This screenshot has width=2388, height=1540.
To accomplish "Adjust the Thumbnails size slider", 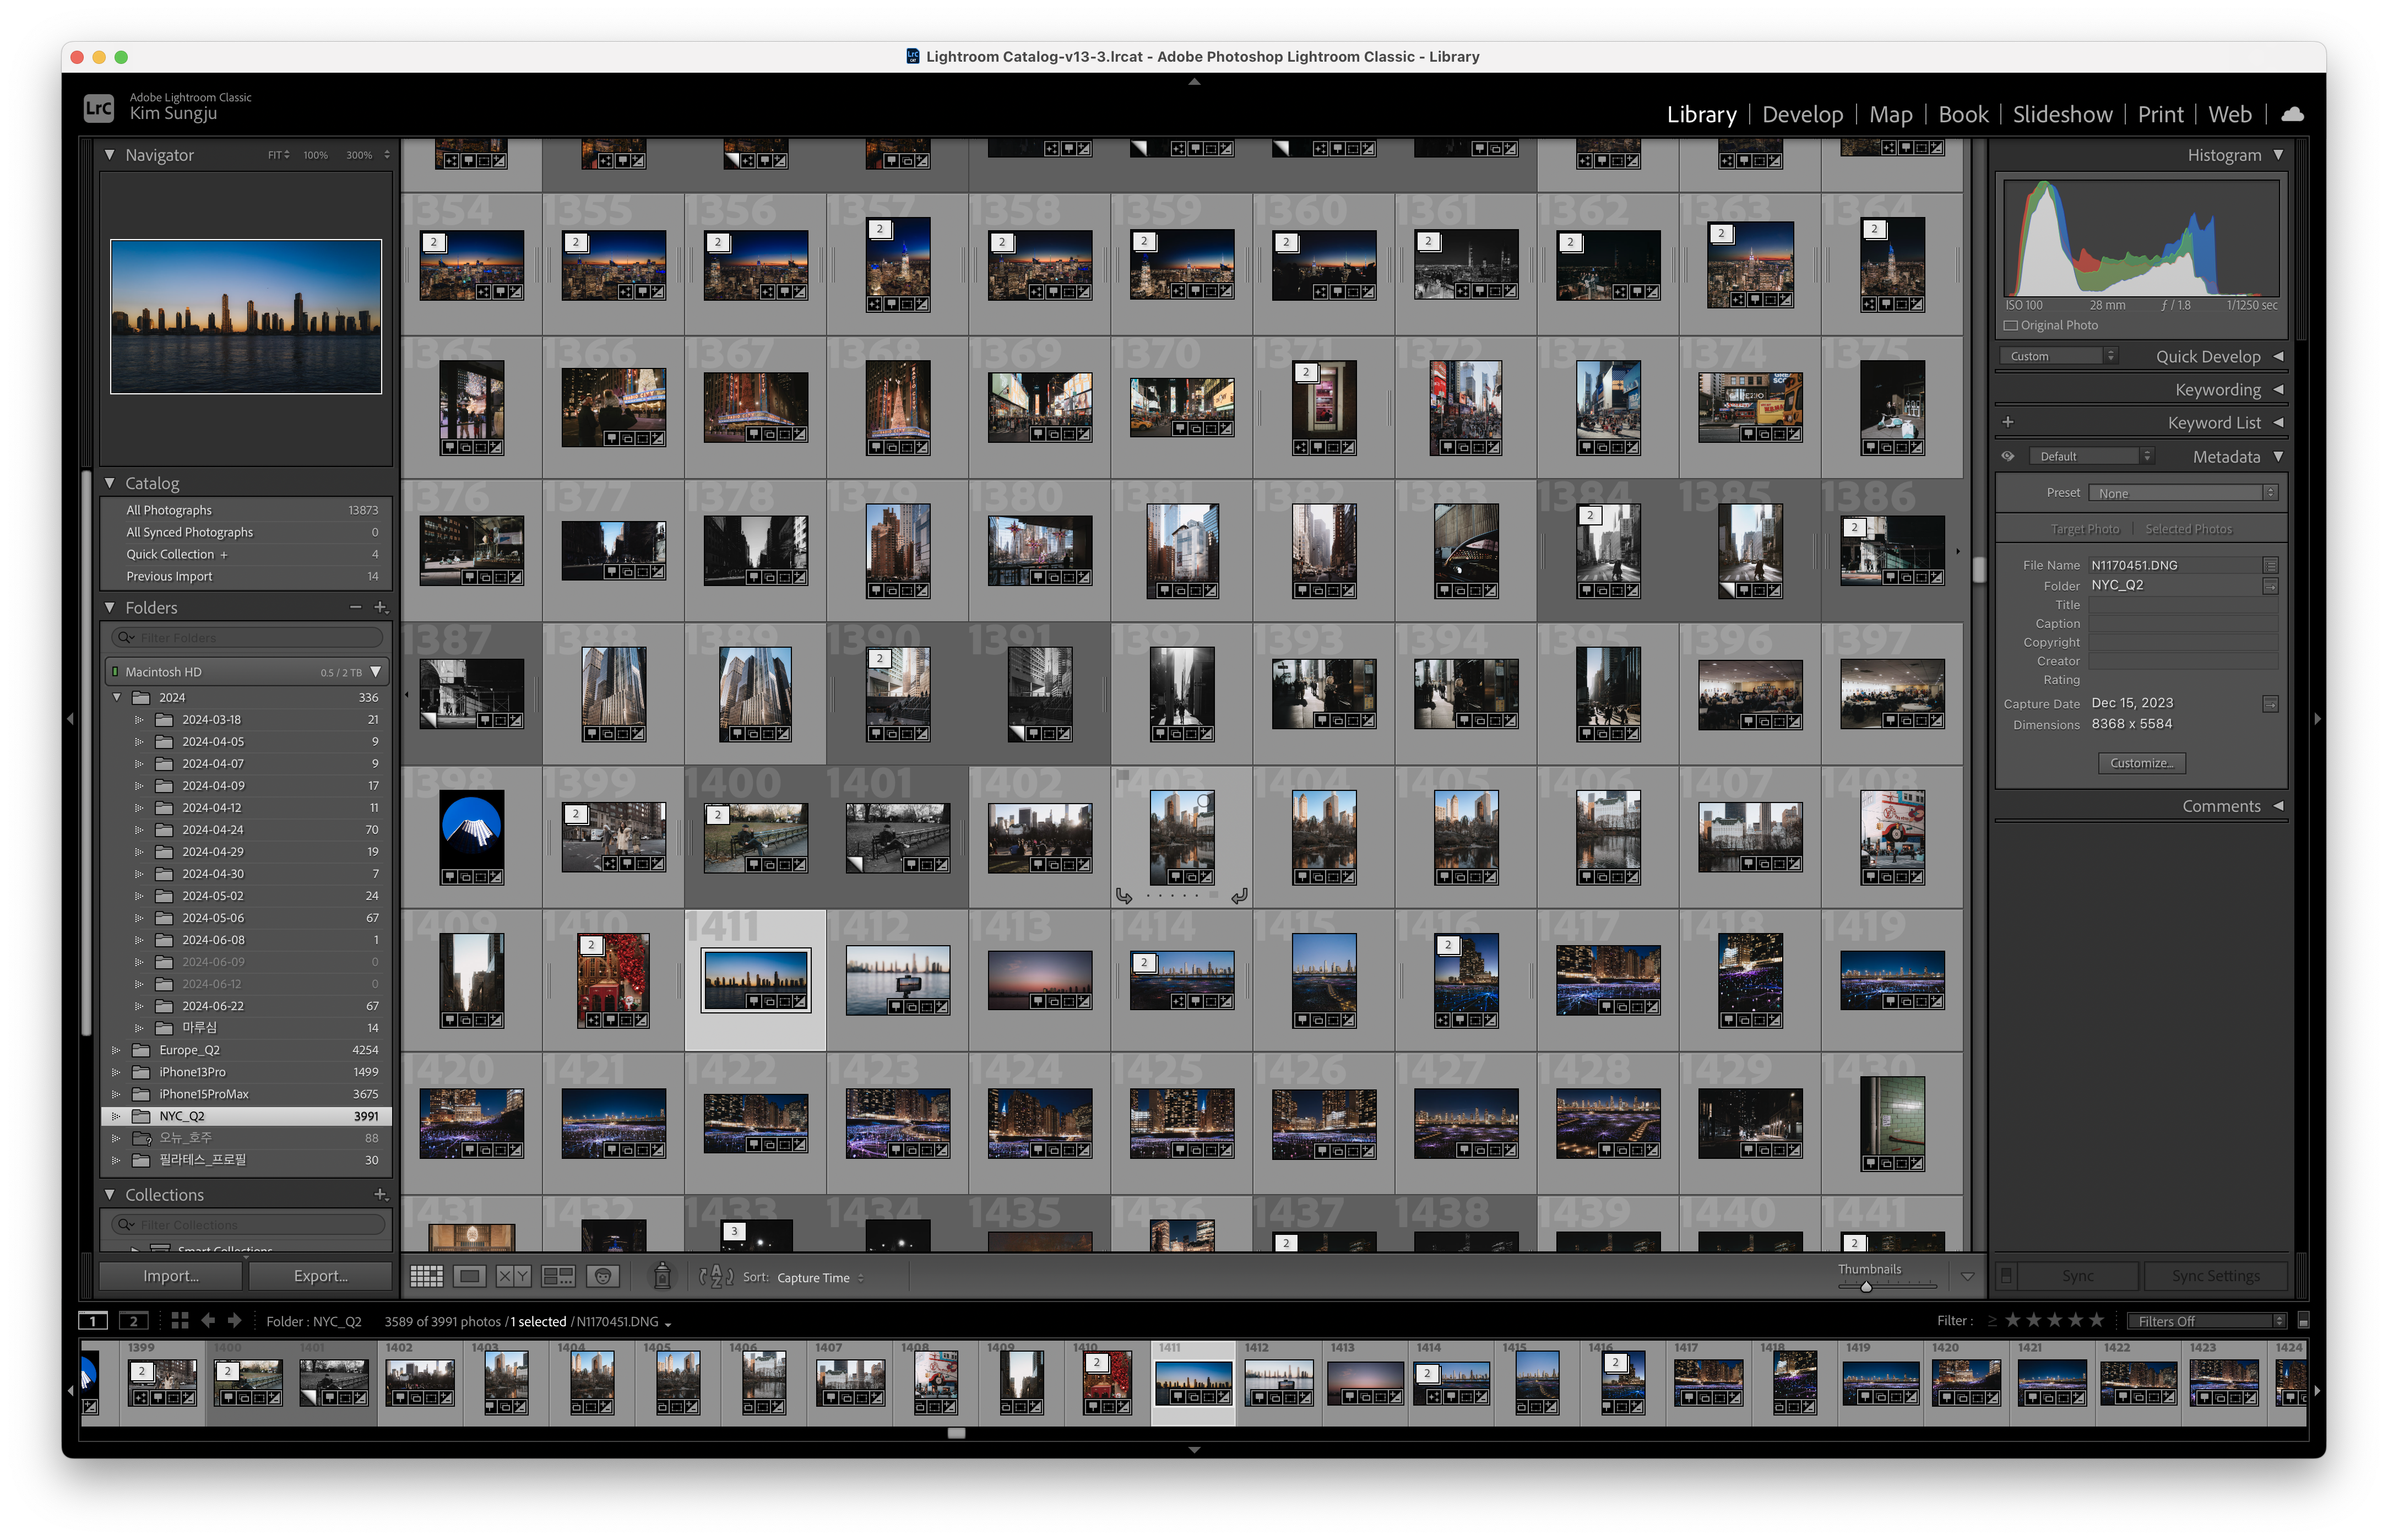I will 1866,1287.
